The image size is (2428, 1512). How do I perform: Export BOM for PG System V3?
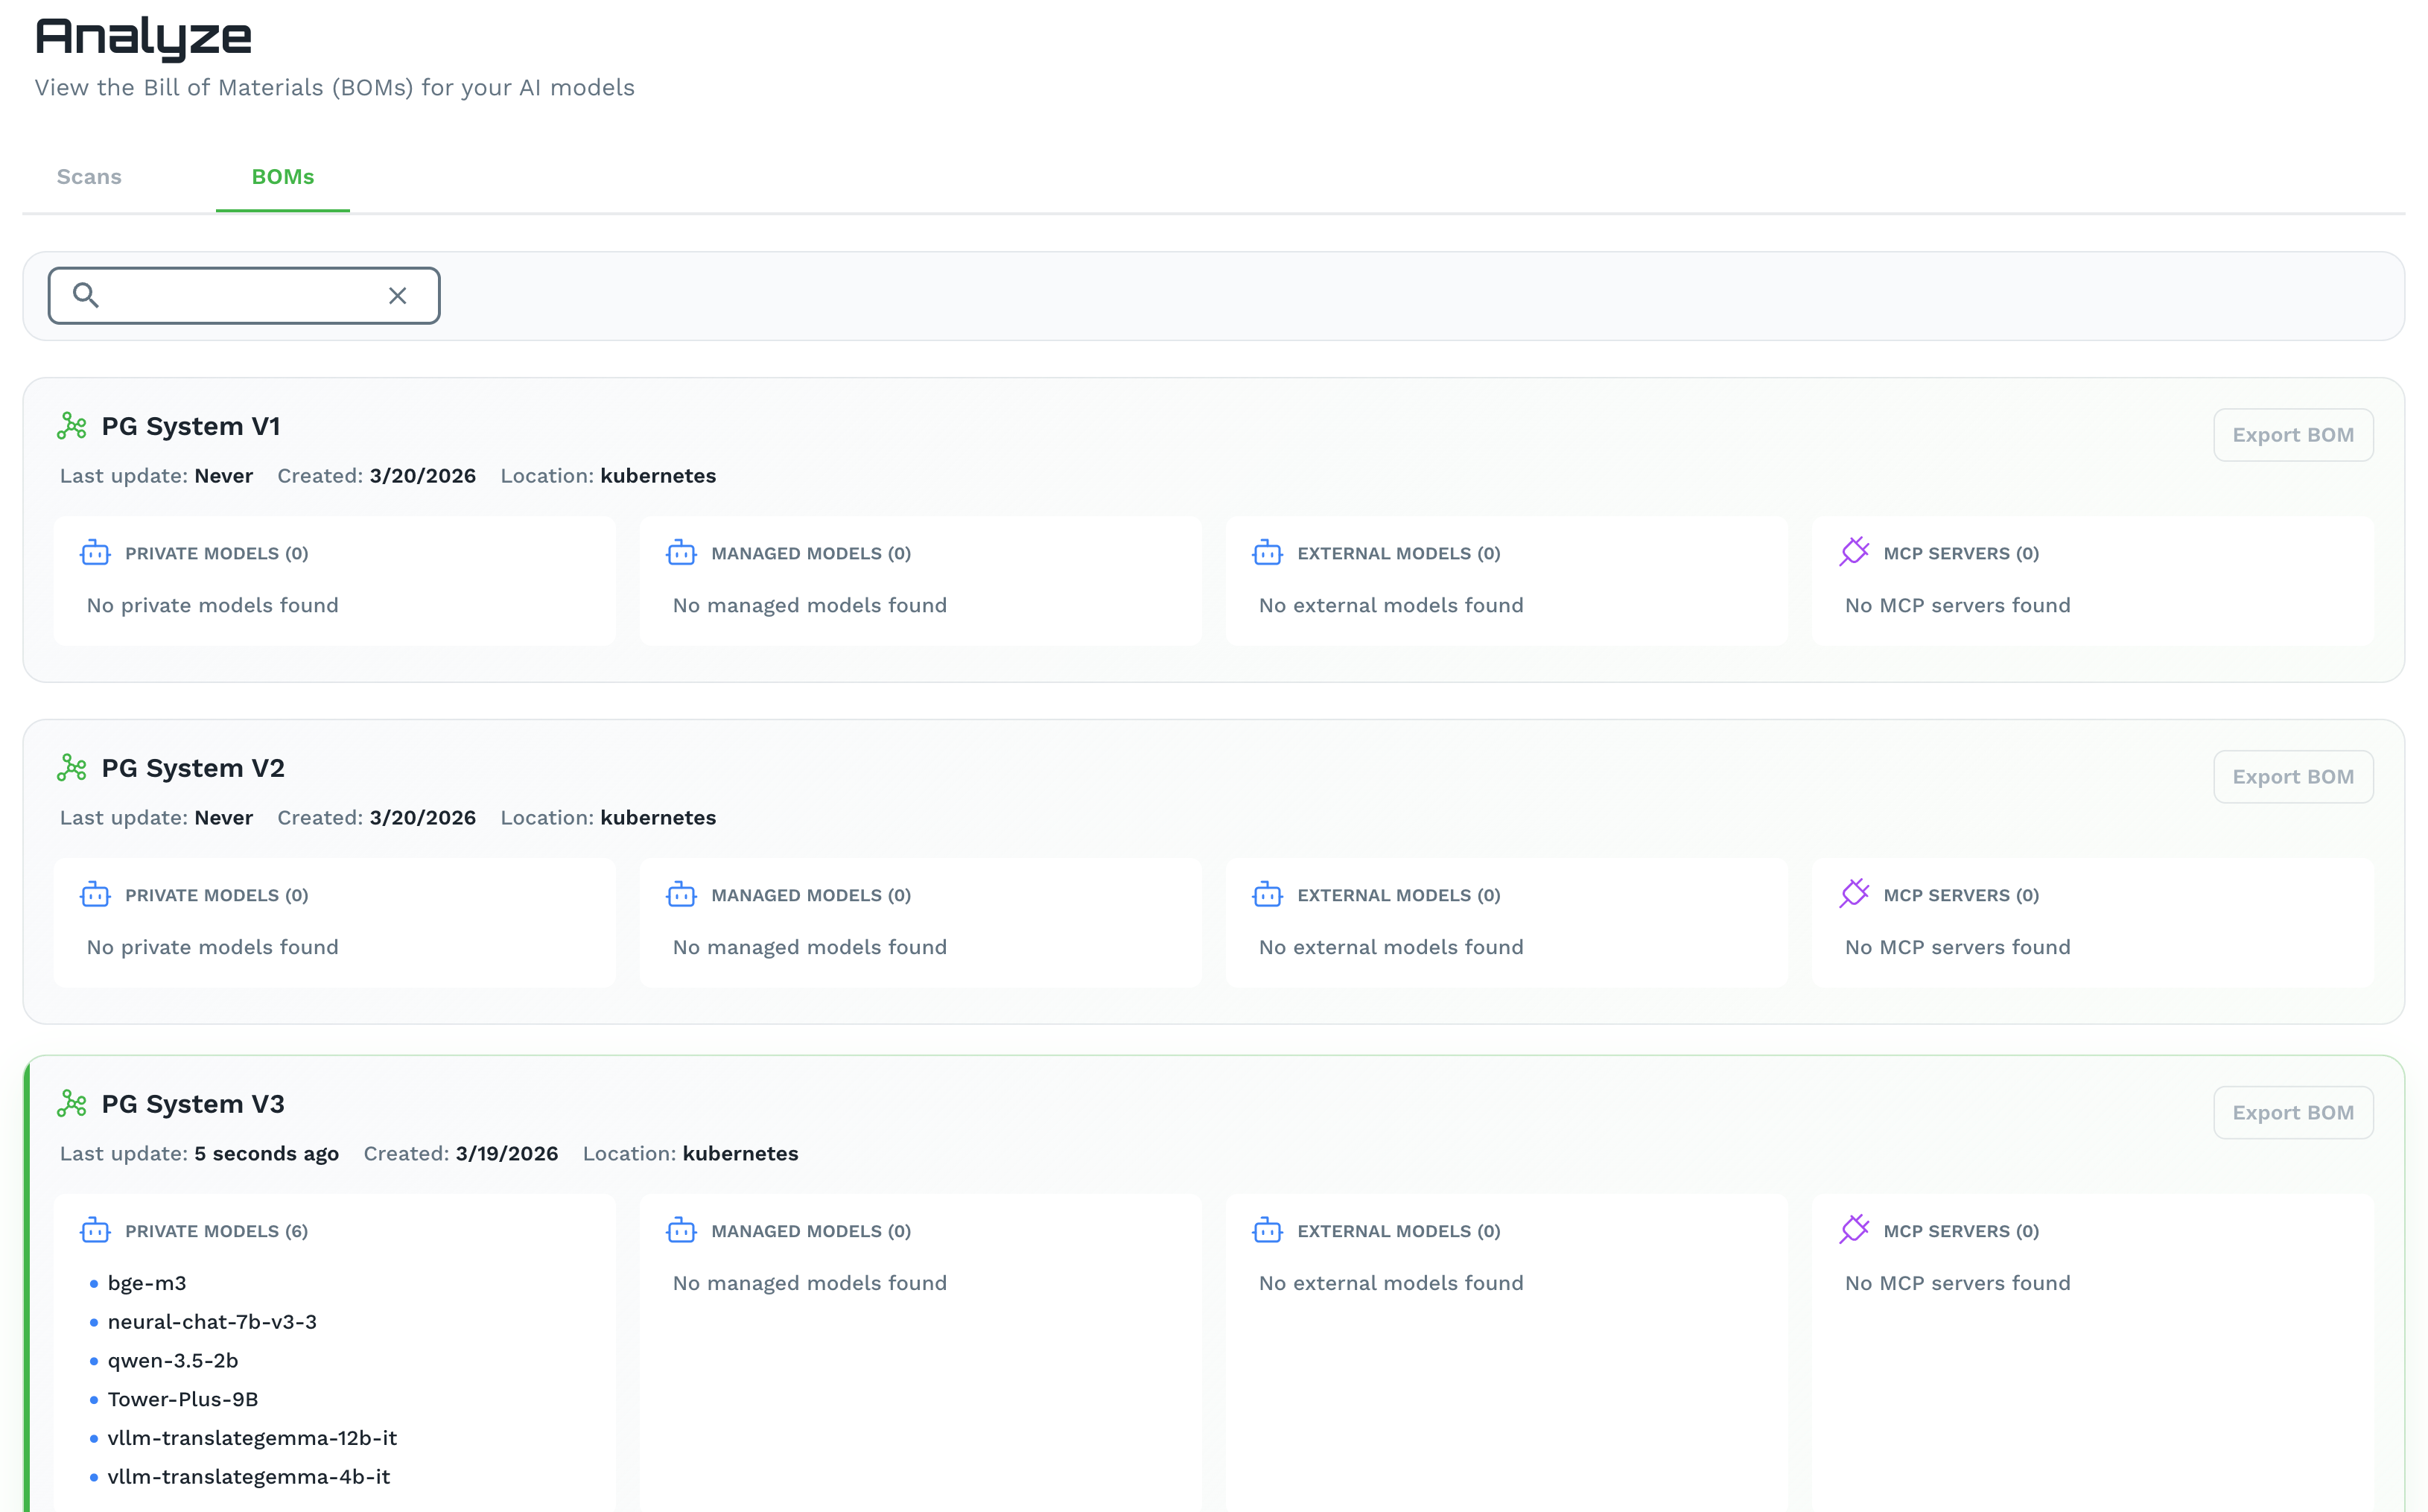tap(2292, 1113)
